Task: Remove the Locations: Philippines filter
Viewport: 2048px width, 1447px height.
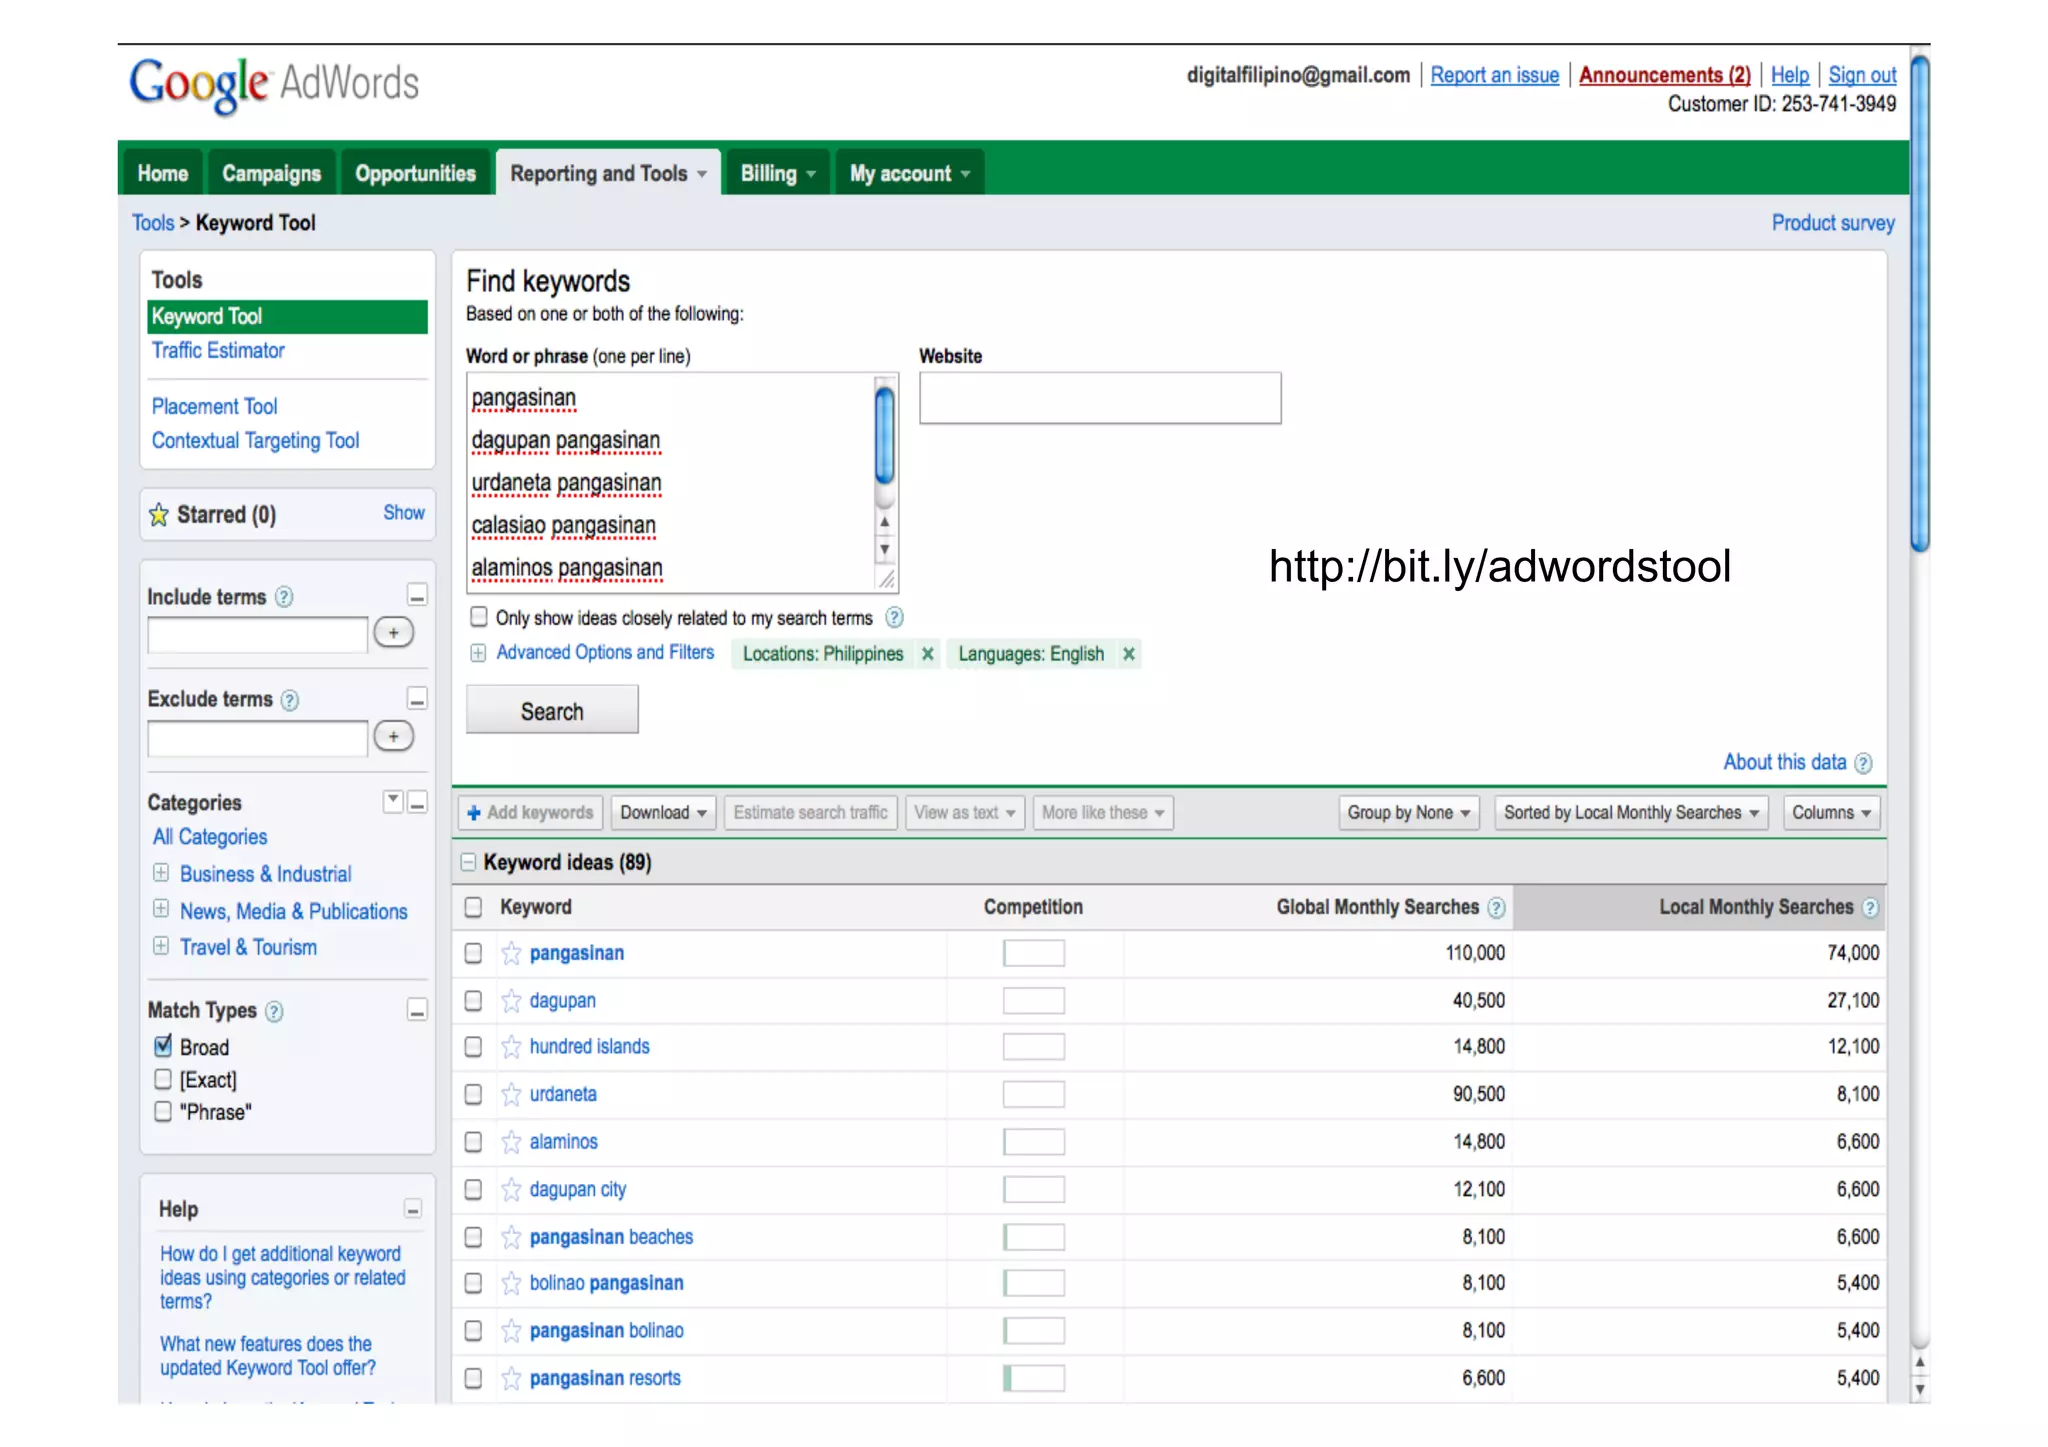Action: pos(928,654)
